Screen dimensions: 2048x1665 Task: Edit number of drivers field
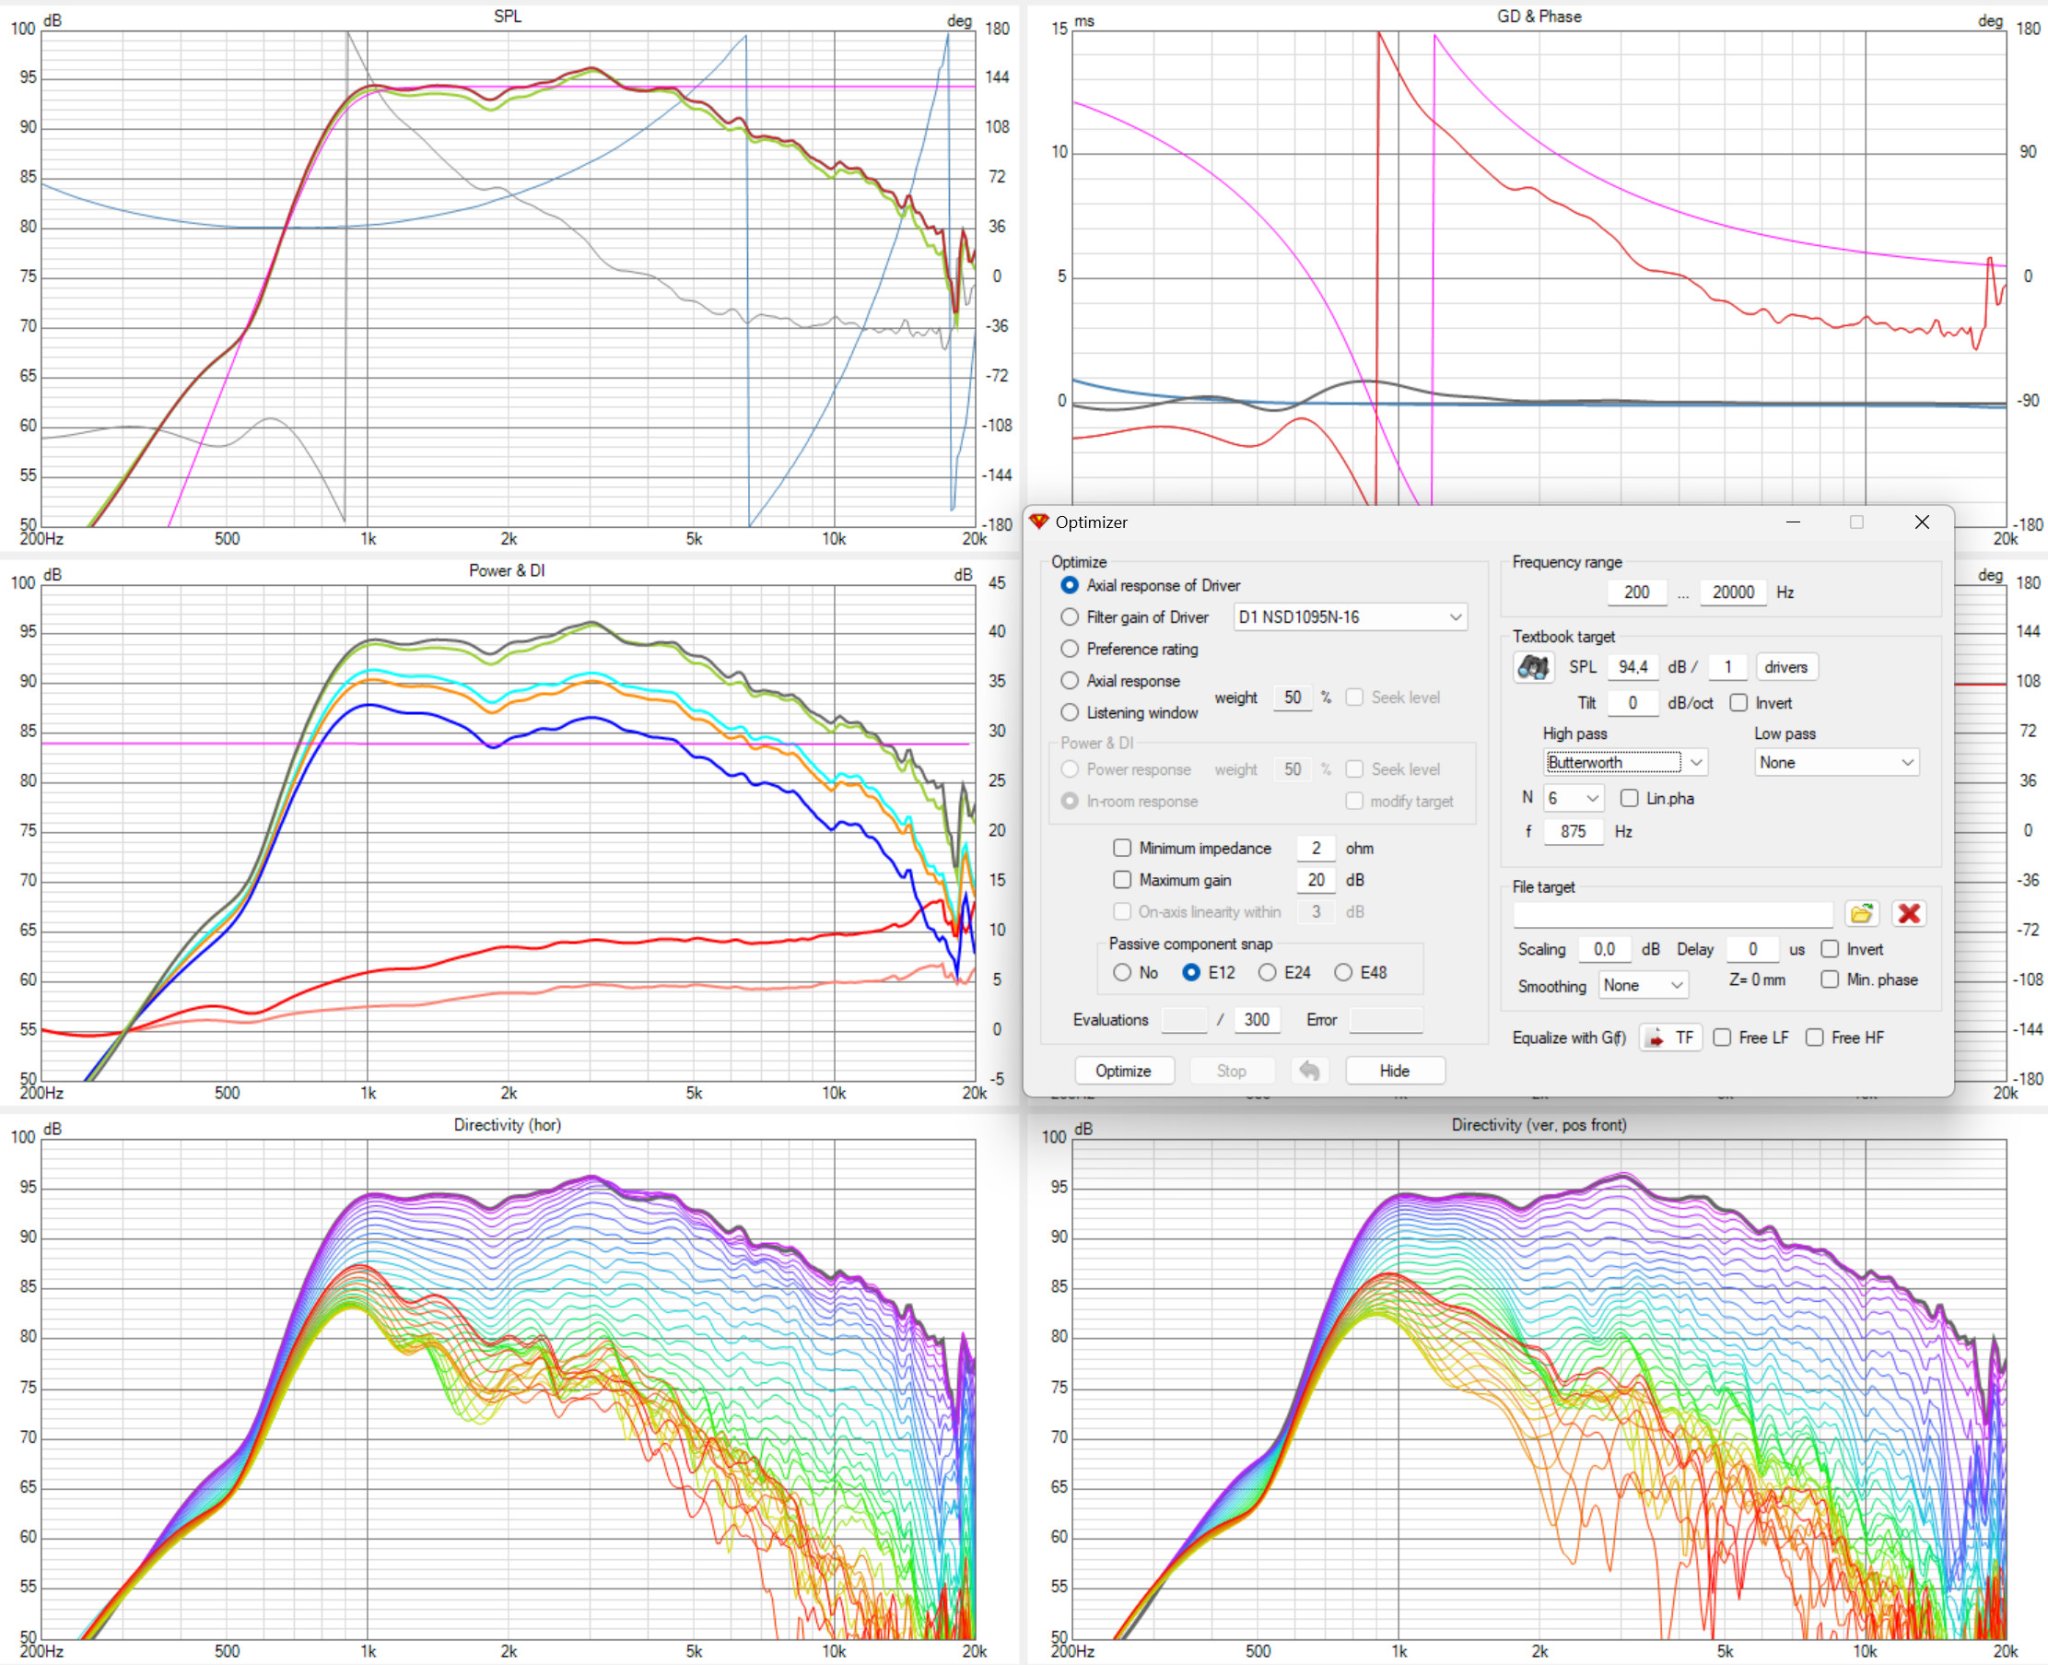click(1727, 667)
